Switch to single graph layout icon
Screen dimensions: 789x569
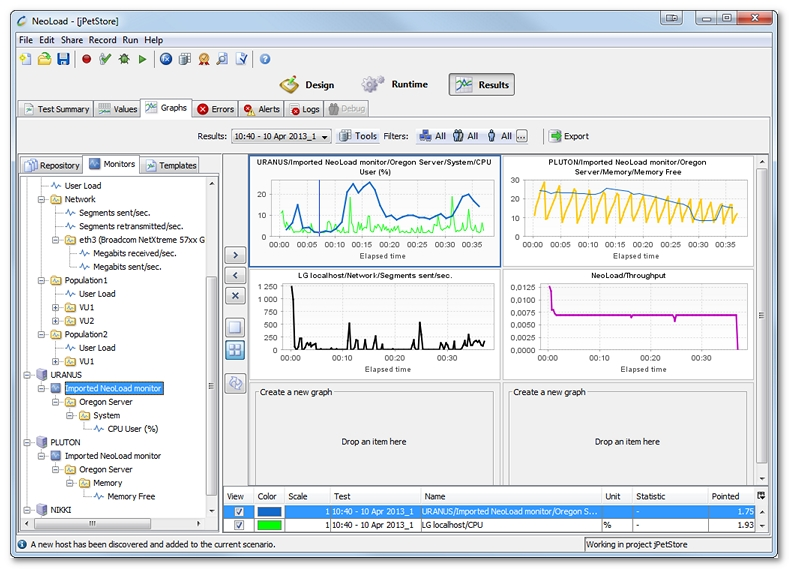(x=235, y=327)
